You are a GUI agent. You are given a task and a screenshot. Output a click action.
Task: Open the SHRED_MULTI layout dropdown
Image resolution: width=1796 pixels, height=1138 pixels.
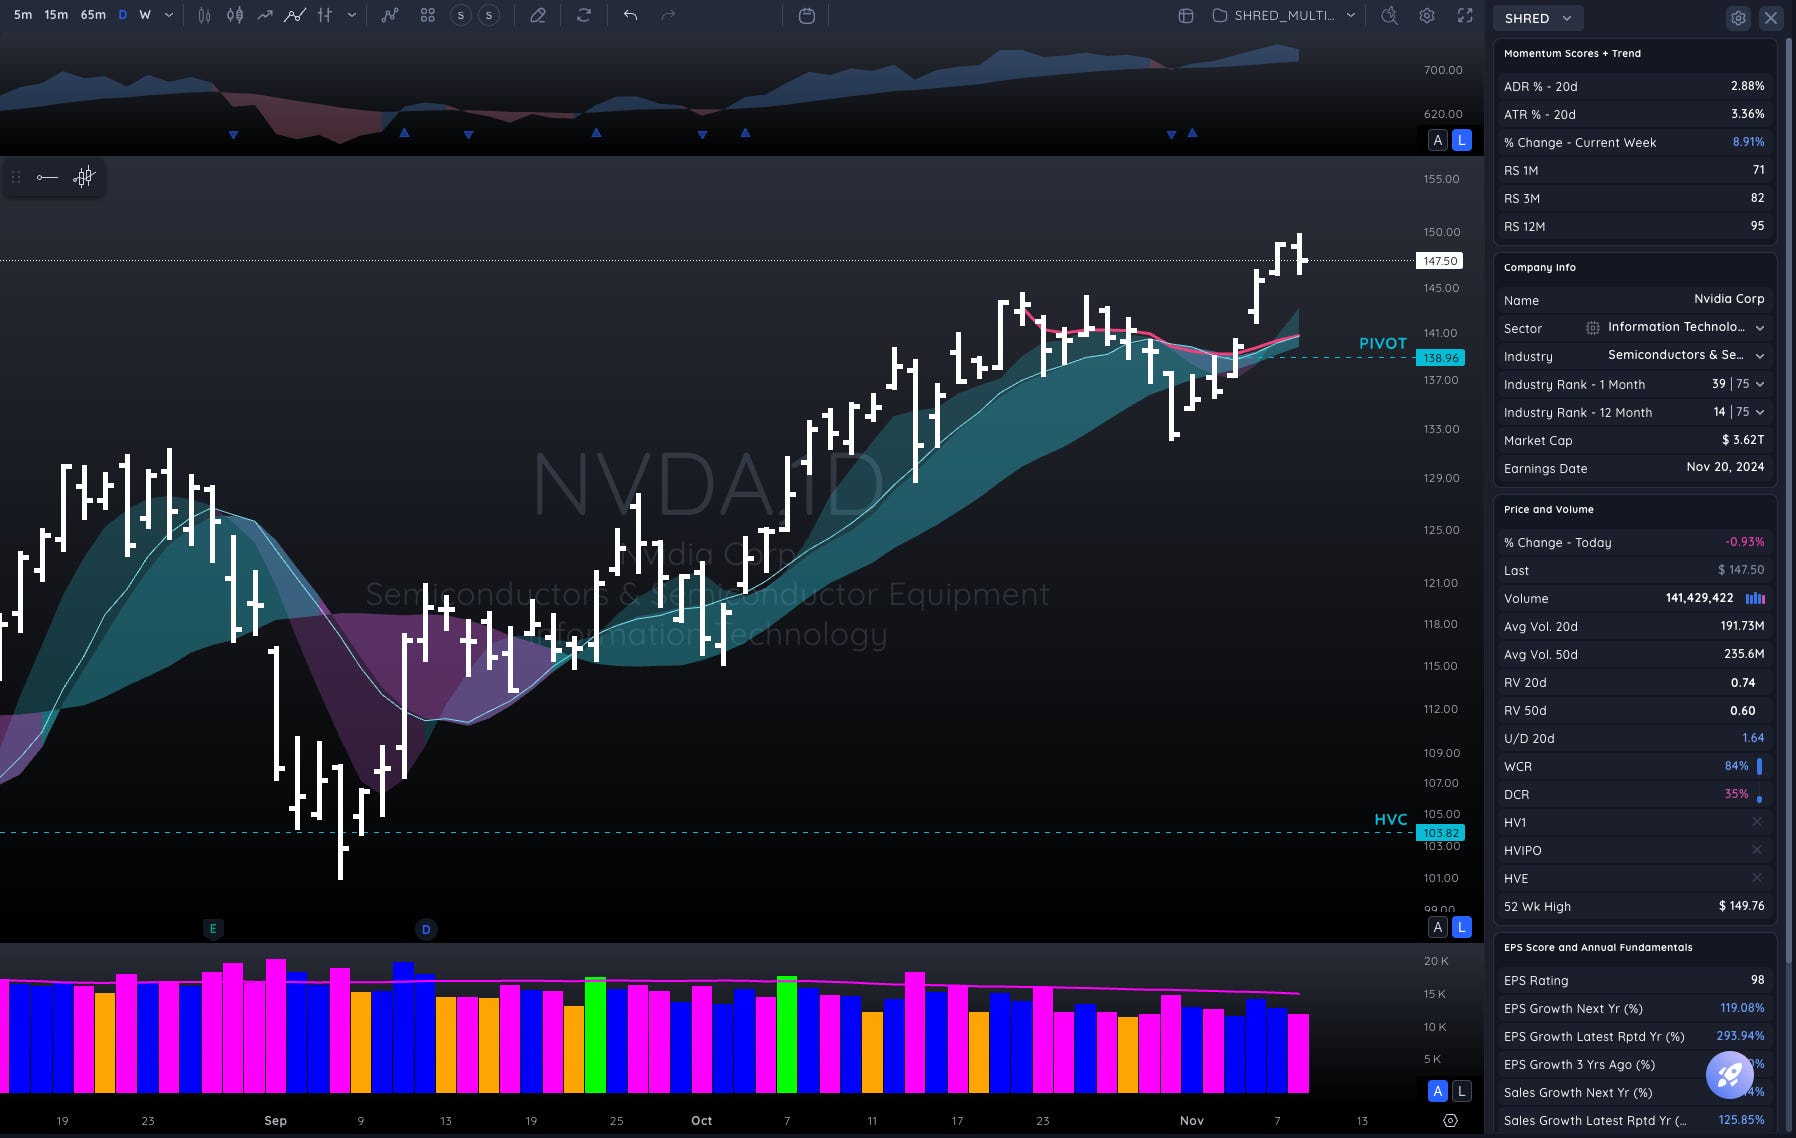[1284, 15]
